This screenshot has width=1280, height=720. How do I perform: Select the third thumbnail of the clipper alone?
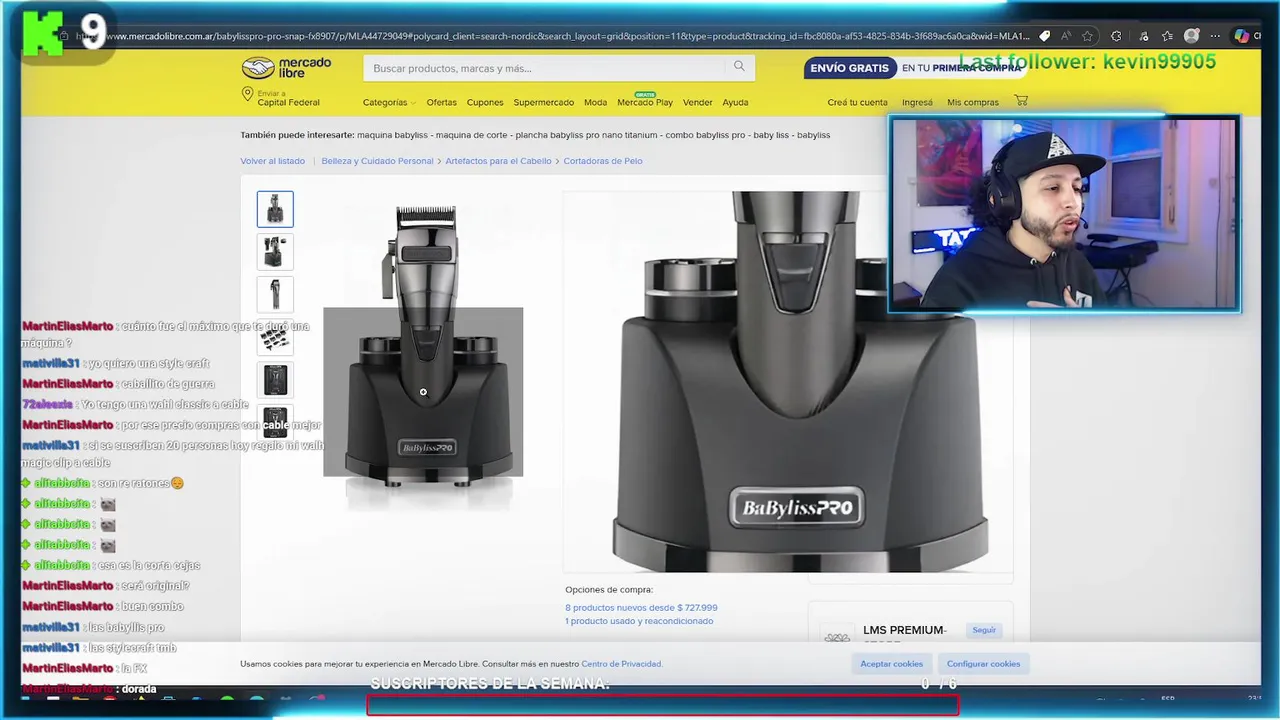[275, 295]
